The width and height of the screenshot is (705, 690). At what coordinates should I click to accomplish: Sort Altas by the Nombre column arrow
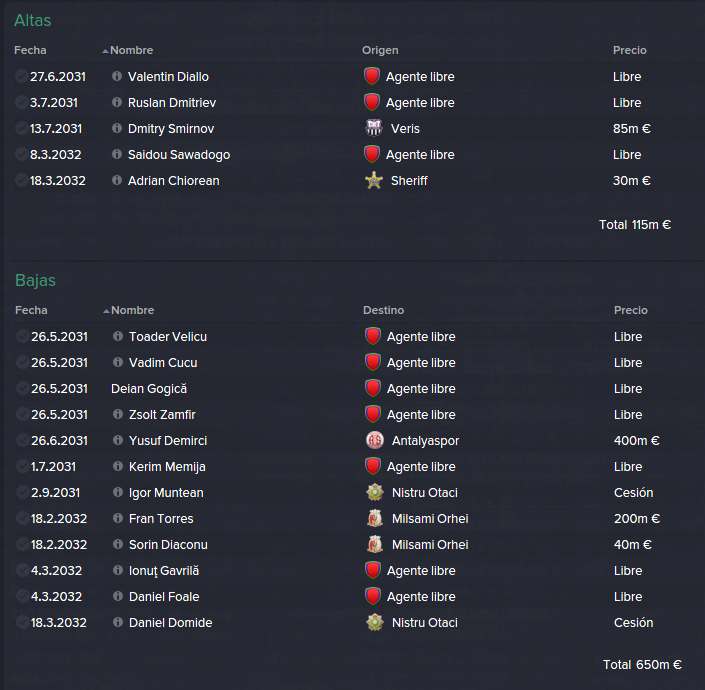(106, 51)
